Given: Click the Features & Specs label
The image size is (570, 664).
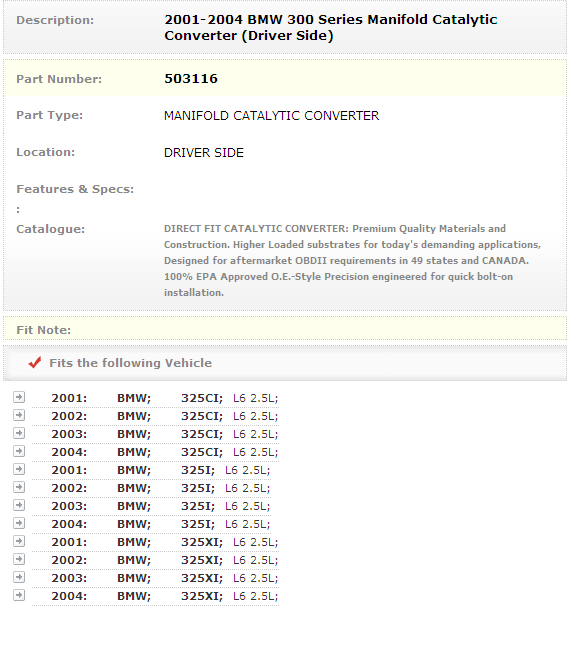Looking at the screenshot, I should [x=75, y=189].
